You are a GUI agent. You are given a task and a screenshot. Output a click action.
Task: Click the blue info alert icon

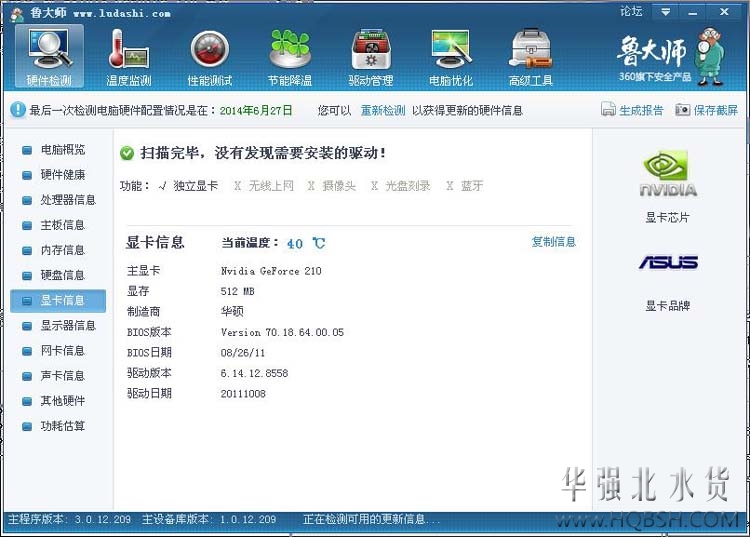18,110
